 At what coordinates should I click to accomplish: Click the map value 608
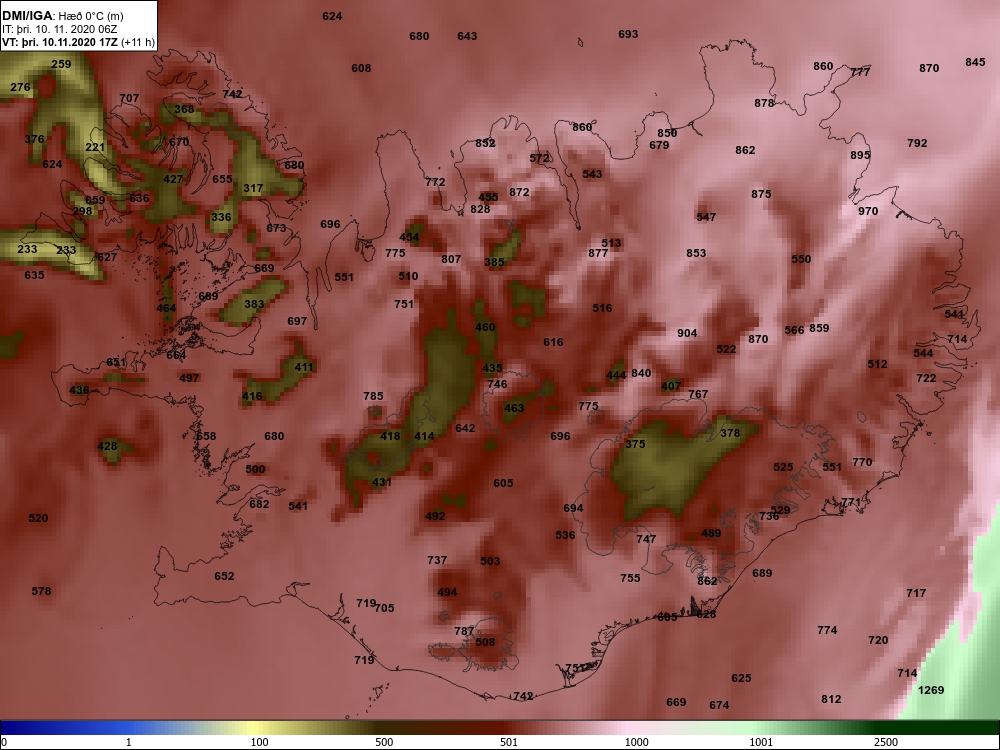point(361,68)
